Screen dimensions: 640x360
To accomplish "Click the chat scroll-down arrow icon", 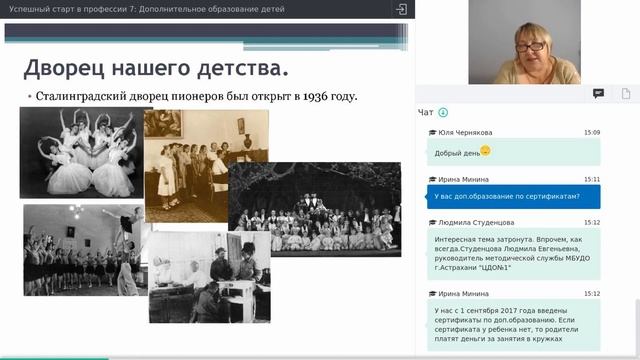I will click(443, 112).
